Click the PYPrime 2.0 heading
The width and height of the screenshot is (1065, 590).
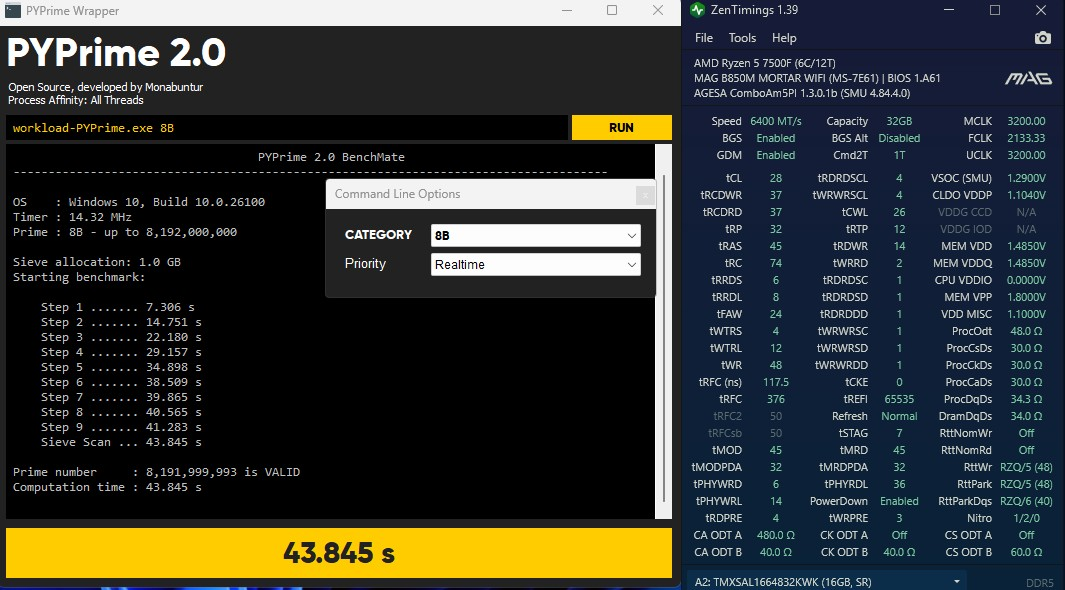point(116,53)
